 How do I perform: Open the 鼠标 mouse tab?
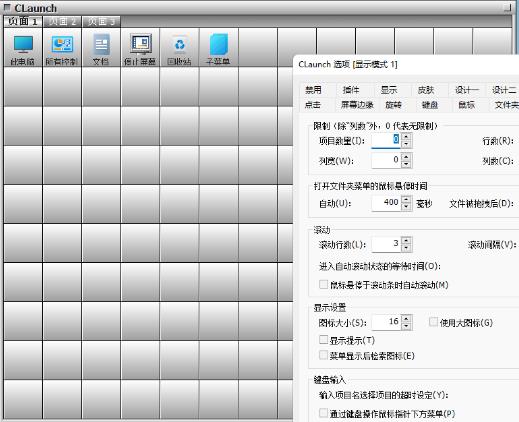pyautogui.click(x=466, y=105)
